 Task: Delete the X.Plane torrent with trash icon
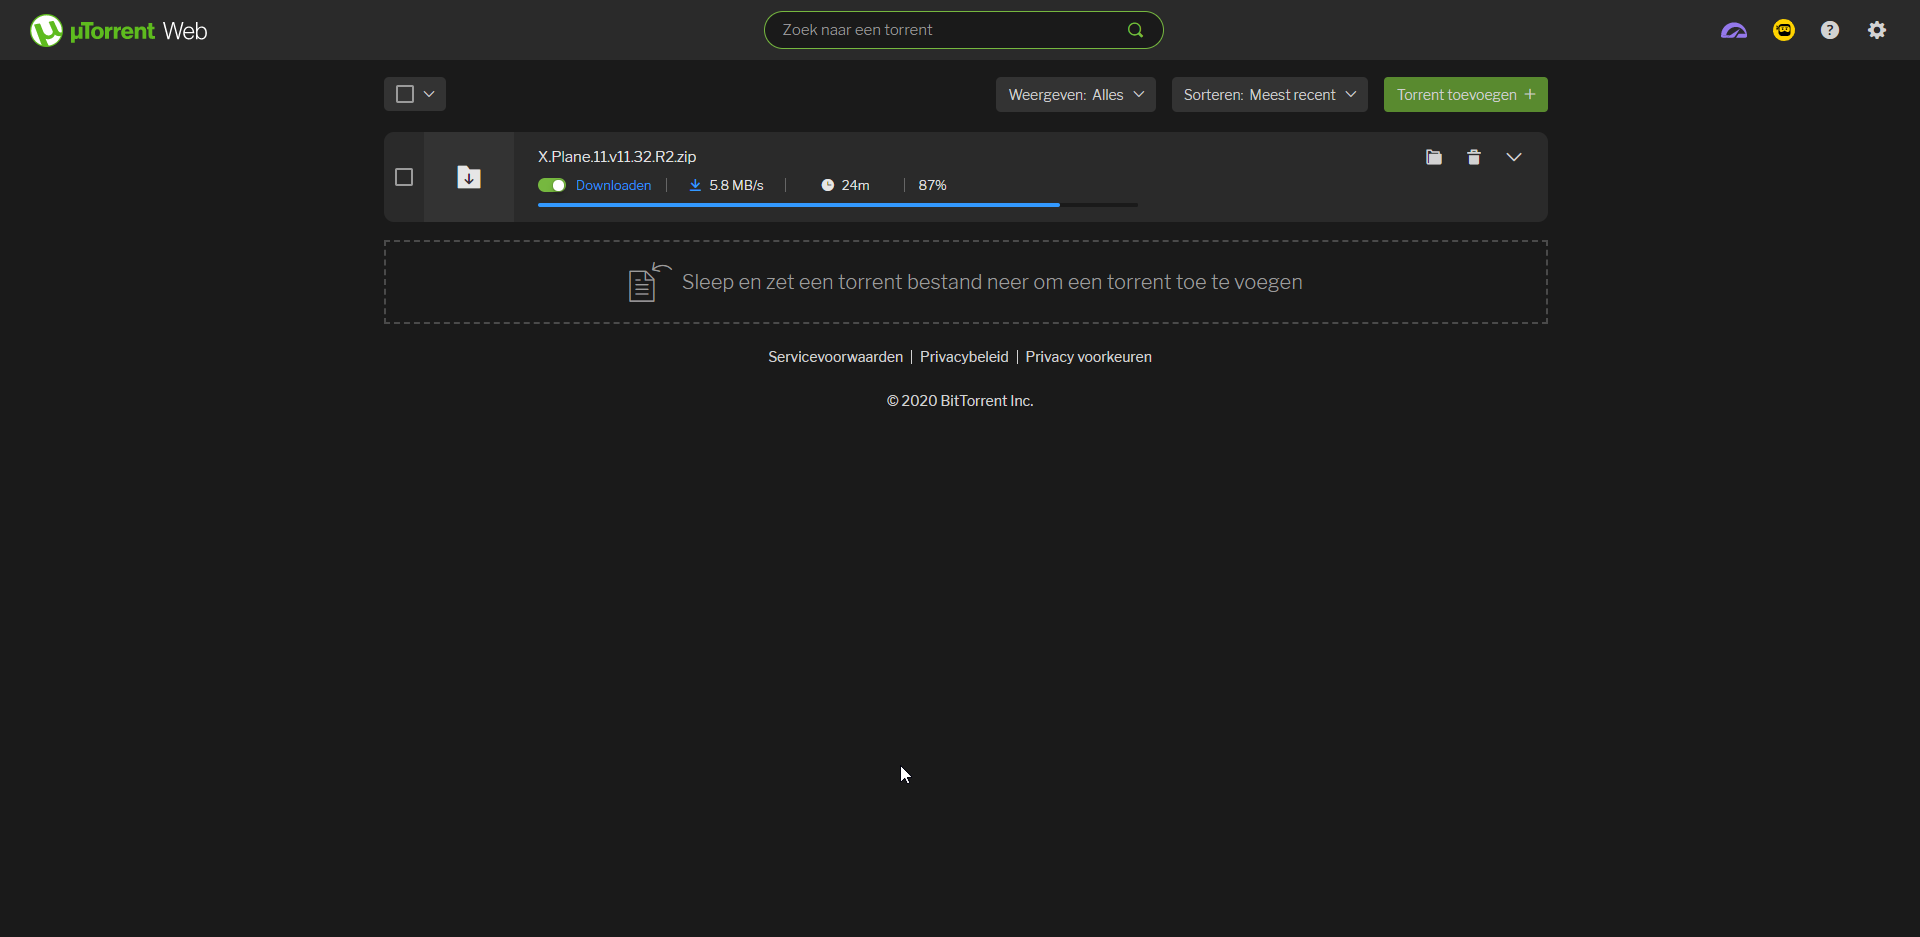coord(1474,157)
